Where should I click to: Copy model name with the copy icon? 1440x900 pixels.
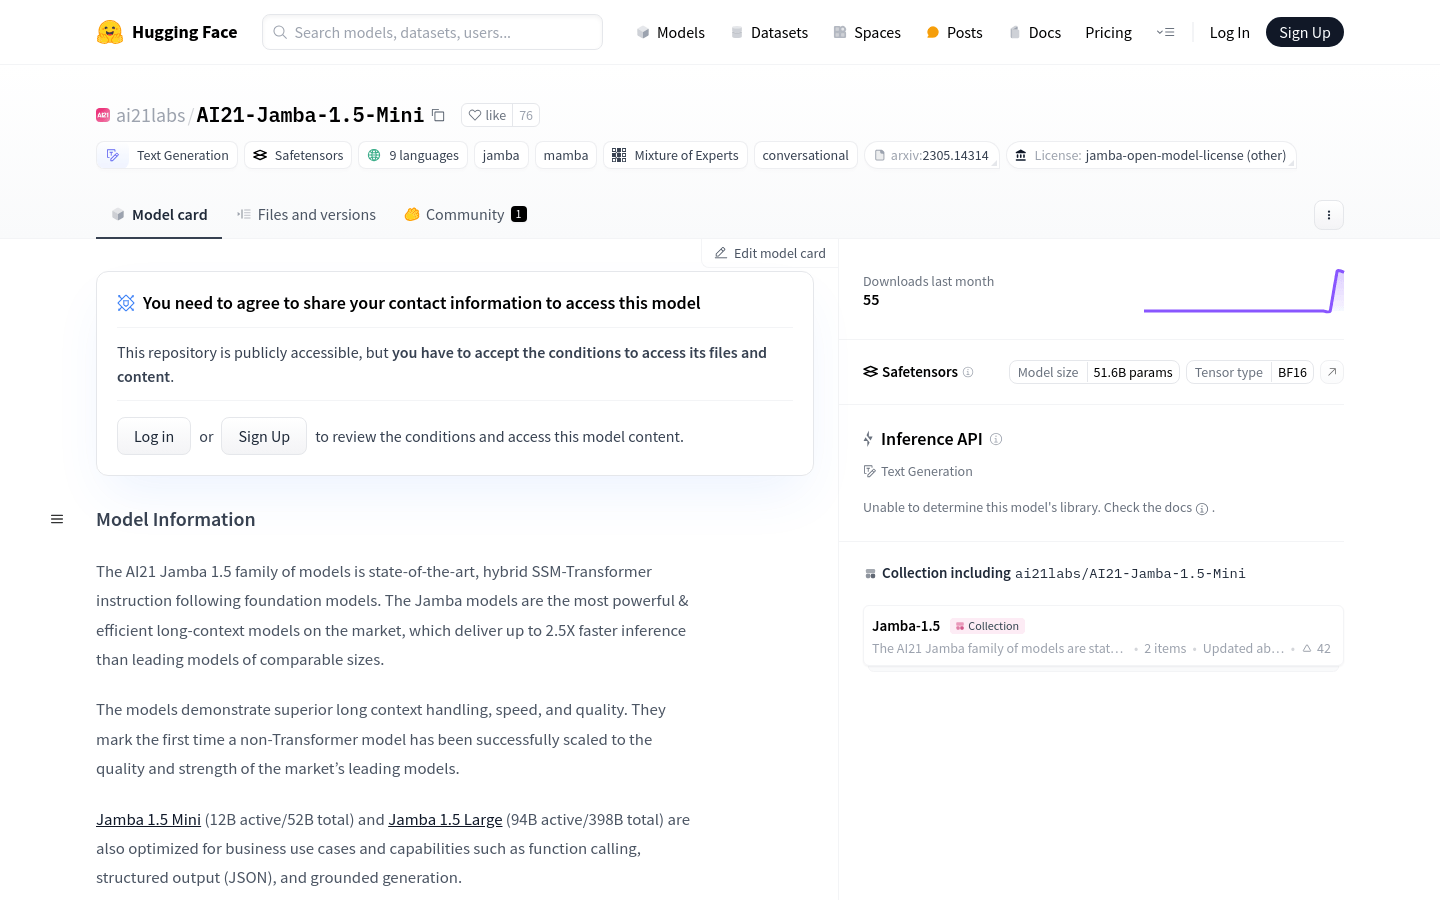click(x=438, y=115)
